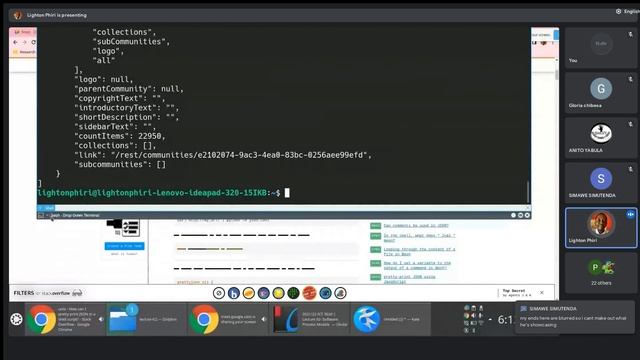Click the terminal window's vertical scrollbar

528,192
